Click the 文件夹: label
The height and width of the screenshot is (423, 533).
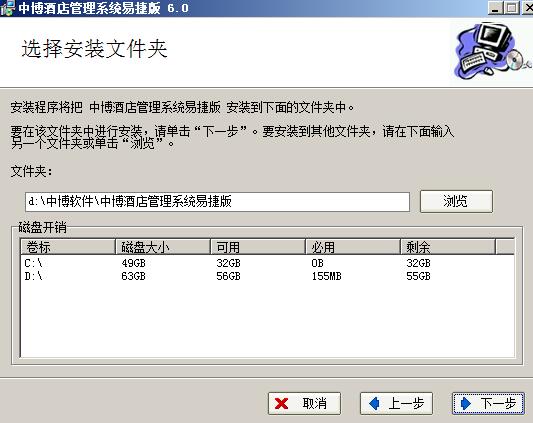[31, 171]
